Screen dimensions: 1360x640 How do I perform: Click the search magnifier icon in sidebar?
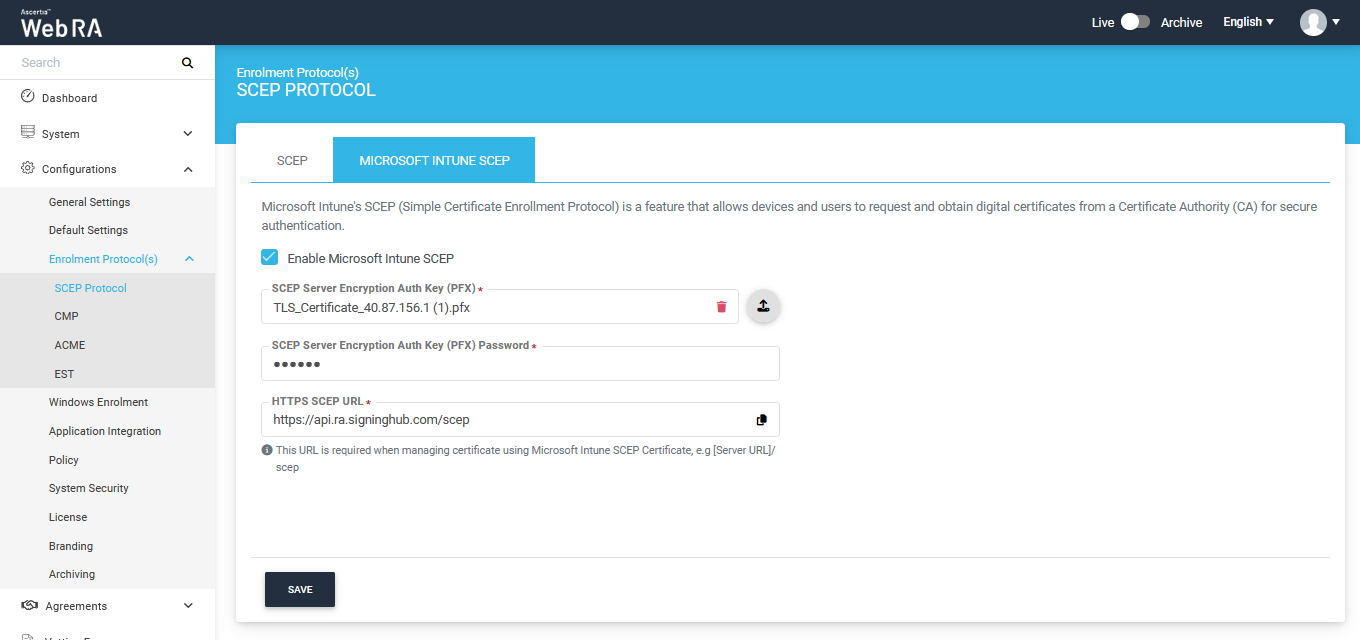(x=187, y=63)
